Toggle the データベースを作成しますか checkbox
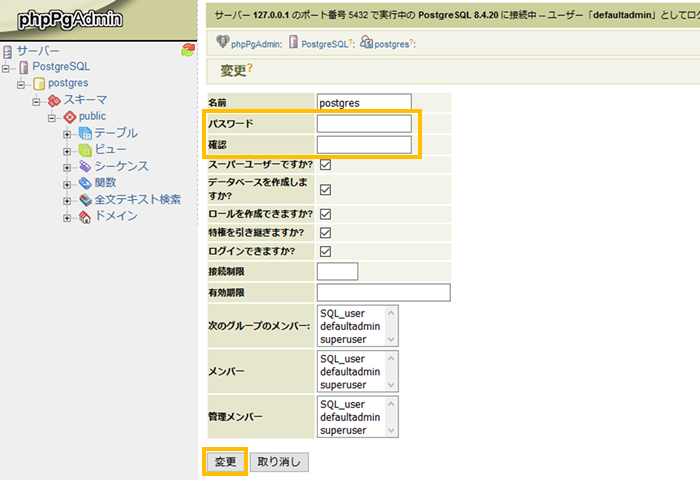Screen dimensions: 700x480 click(x=325, y=190)
